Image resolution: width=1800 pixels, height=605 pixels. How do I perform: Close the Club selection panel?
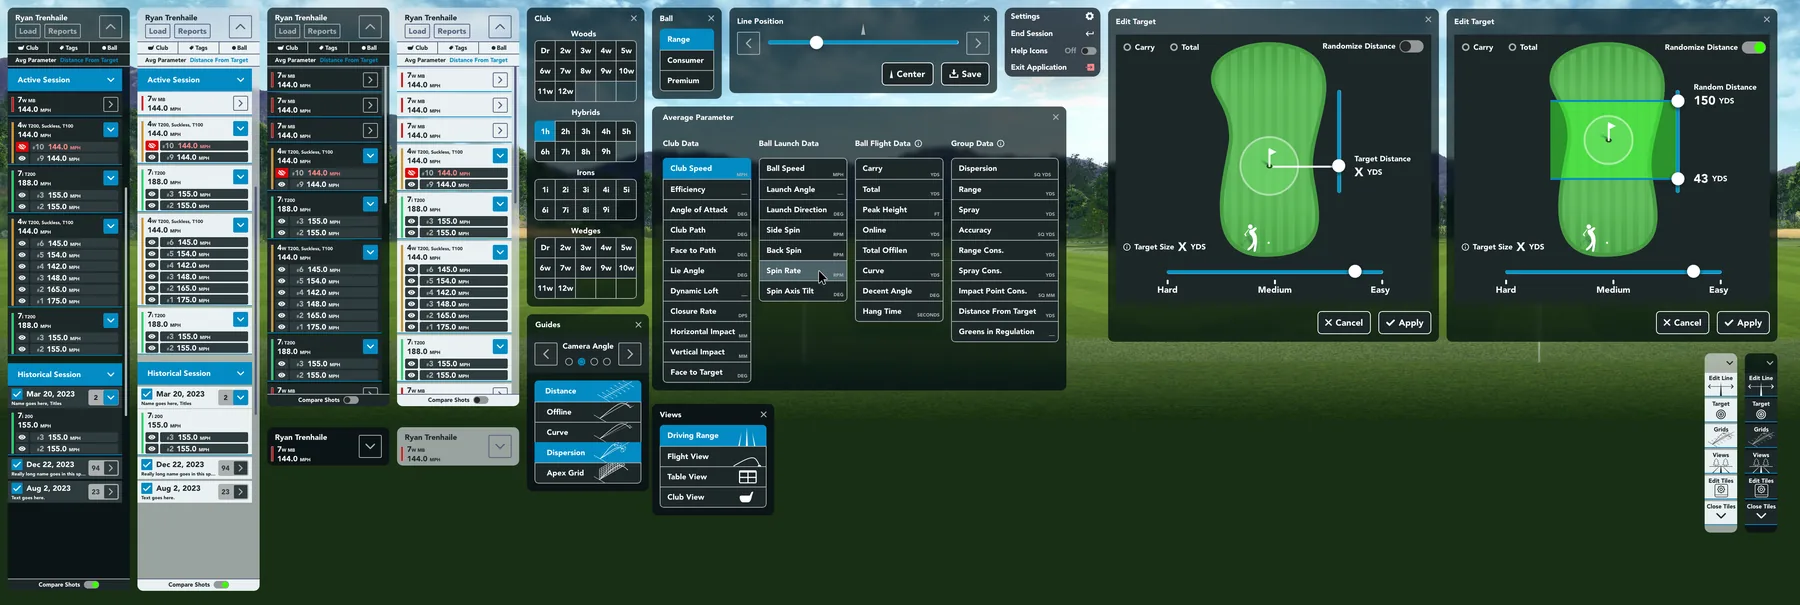(633, 18)
